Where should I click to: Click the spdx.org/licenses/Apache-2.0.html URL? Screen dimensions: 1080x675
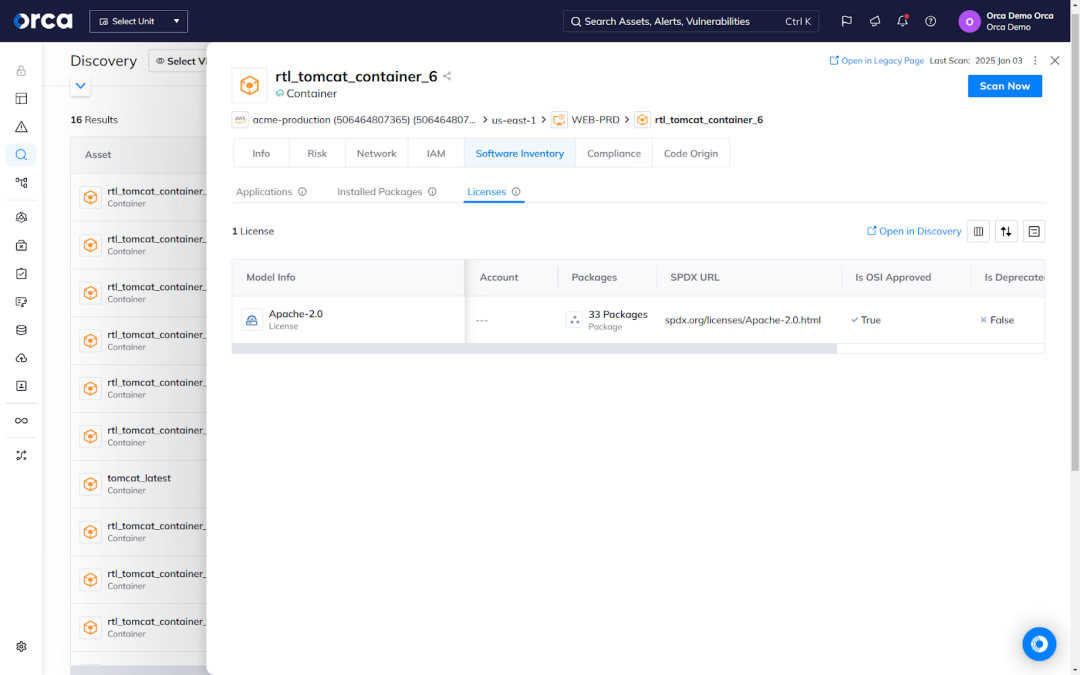742,320
